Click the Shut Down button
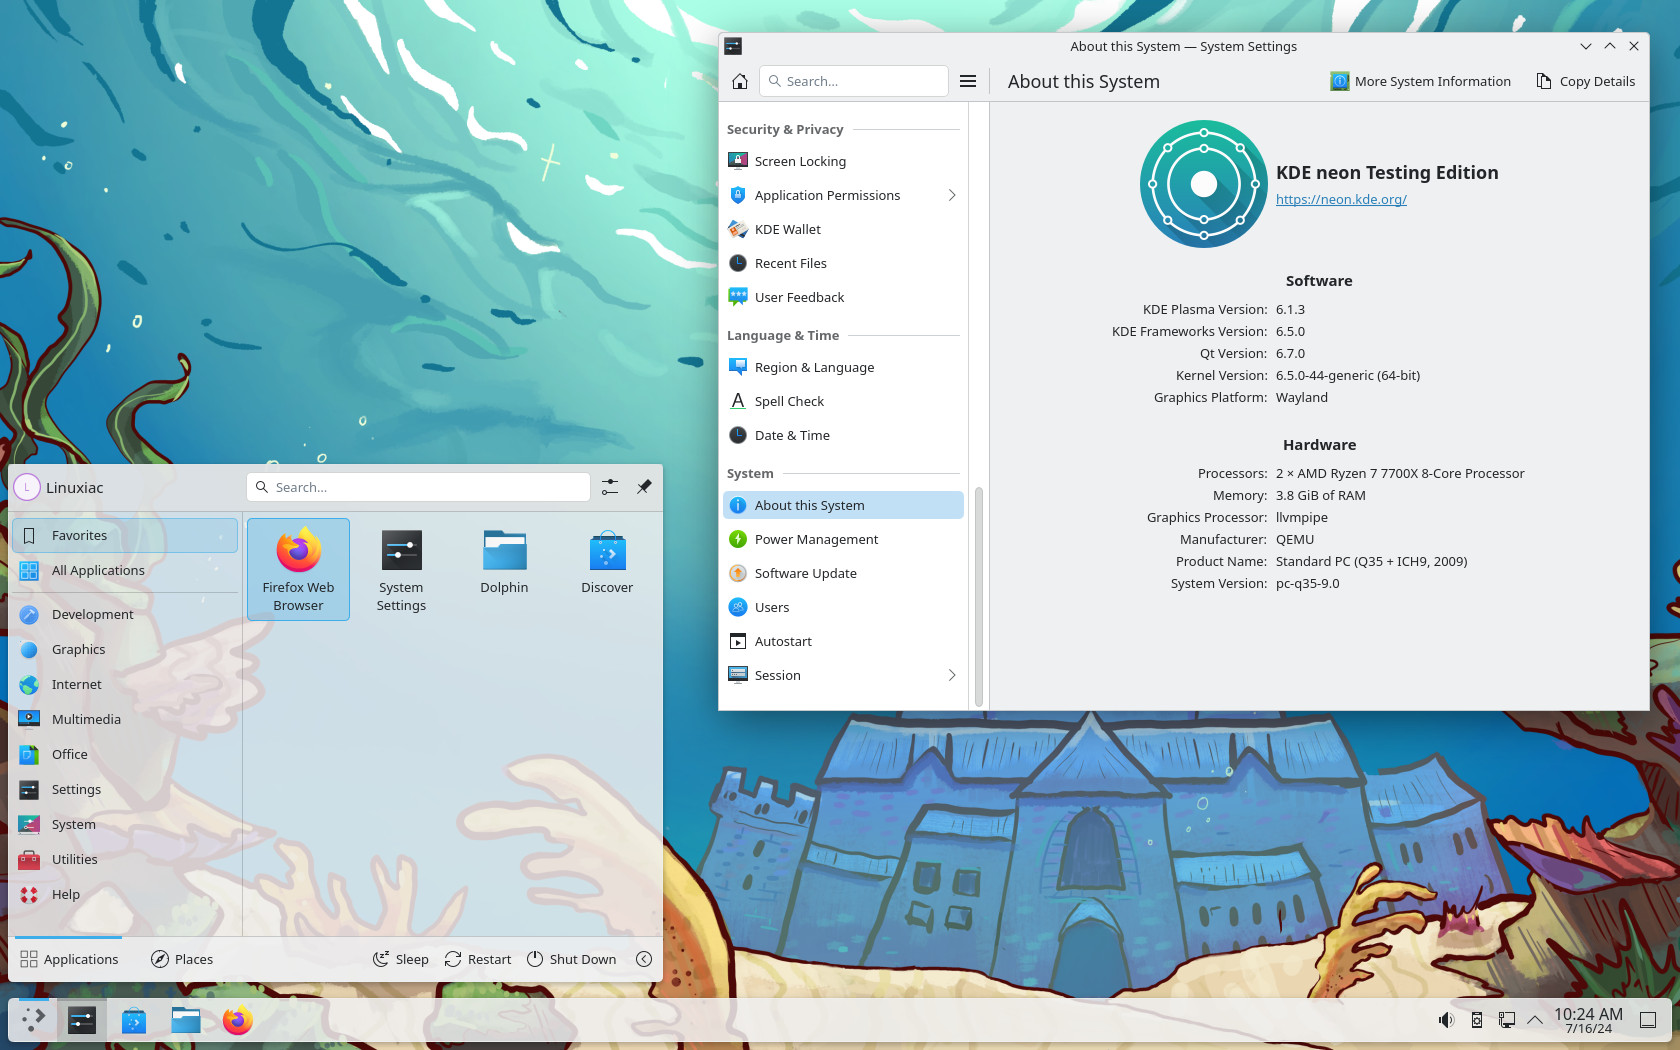Screen dimensions: 1680x1050 tap(571, 959)
